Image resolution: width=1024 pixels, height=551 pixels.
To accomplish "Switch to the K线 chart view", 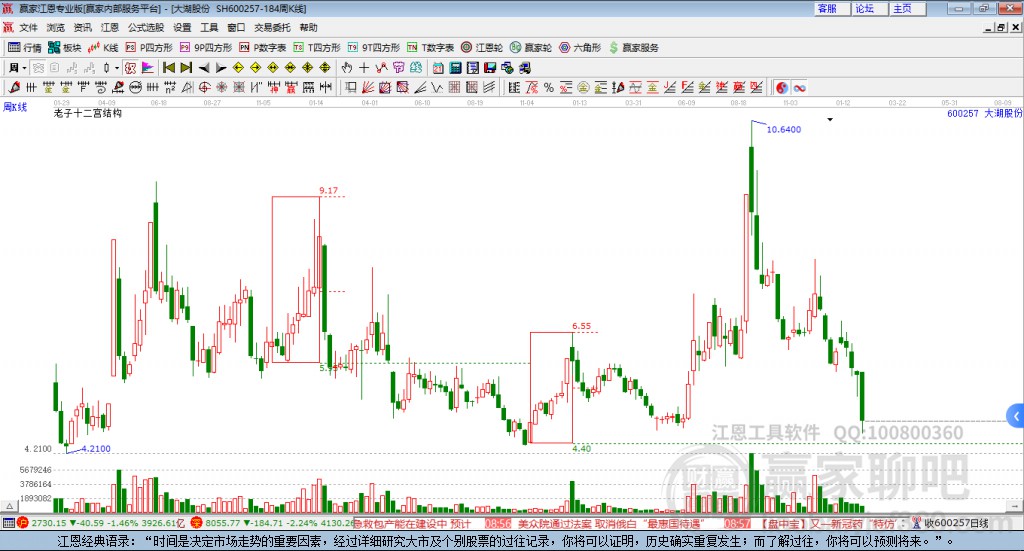I will (103, 48).
